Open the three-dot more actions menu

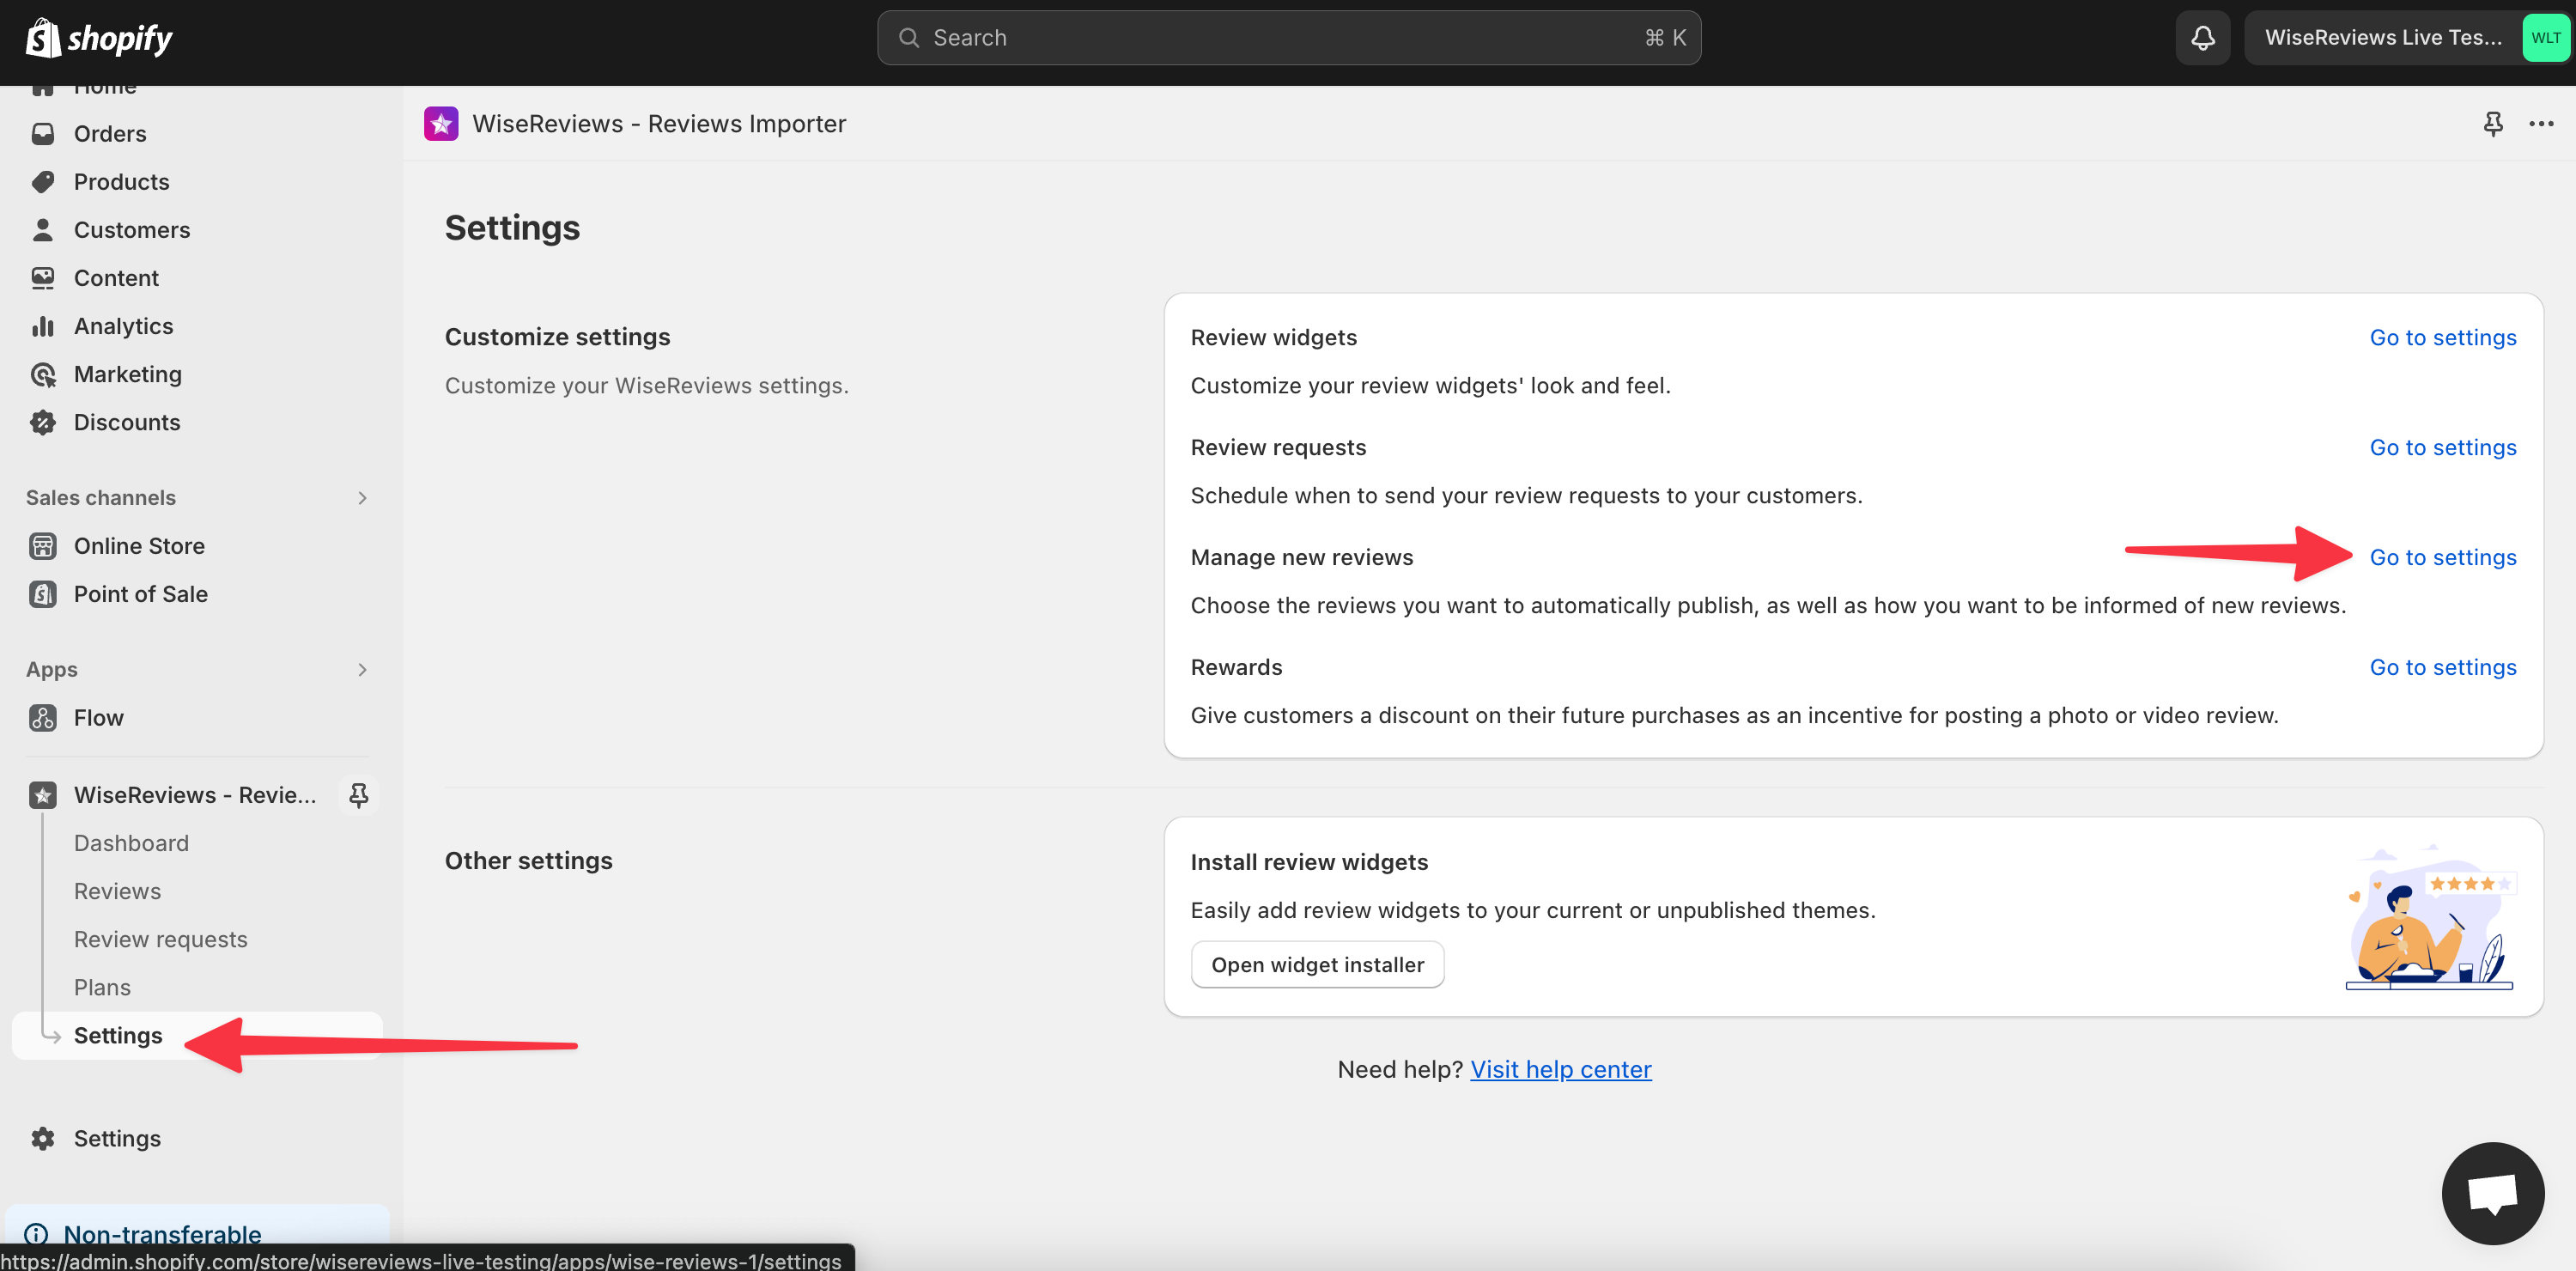tap(2541, 124)
